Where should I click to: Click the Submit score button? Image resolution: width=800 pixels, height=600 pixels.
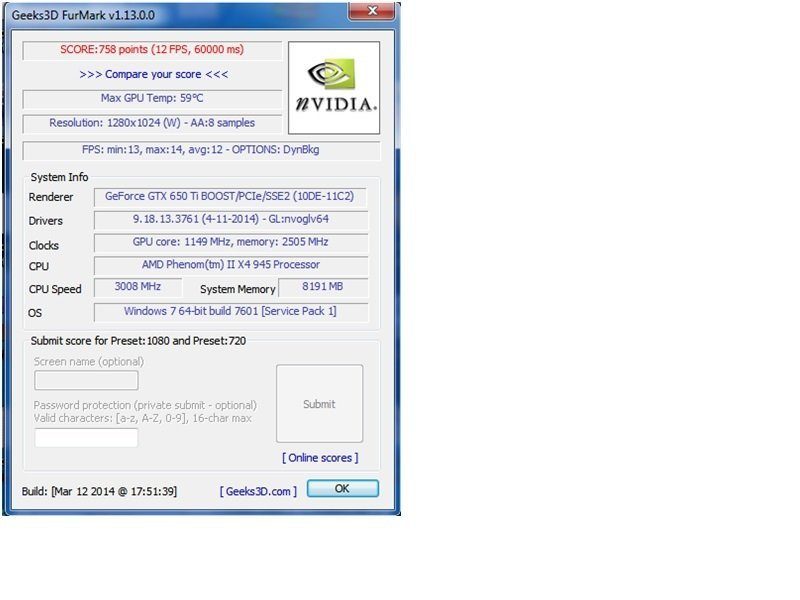click(319, 404)
